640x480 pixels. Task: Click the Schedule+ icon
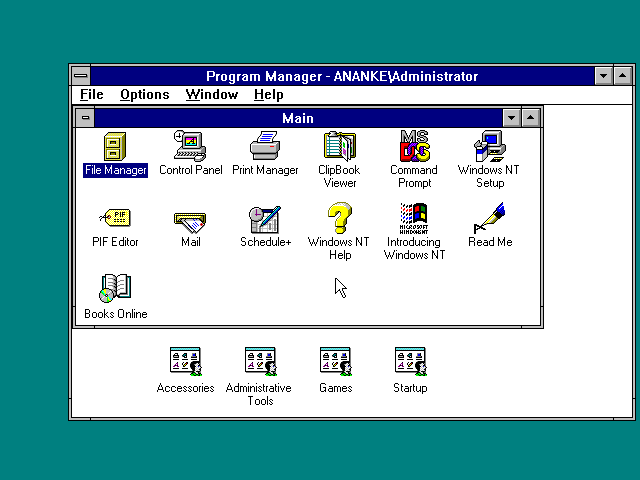click(265, 218)
